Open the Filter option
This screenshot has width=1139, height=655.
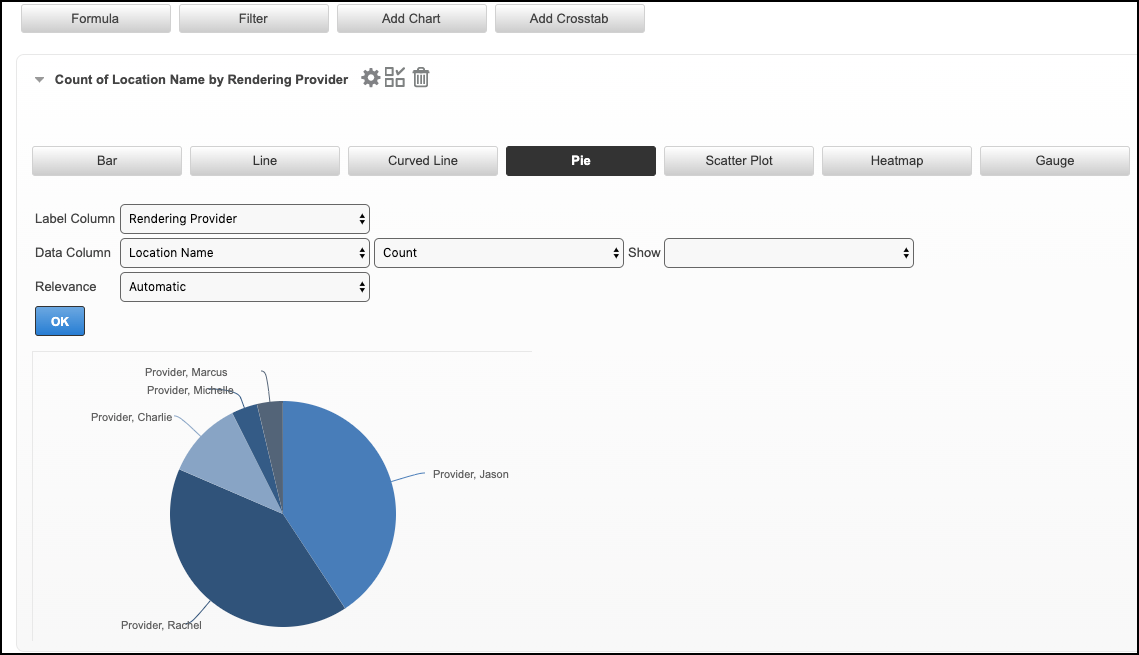(x=253, y=18)
